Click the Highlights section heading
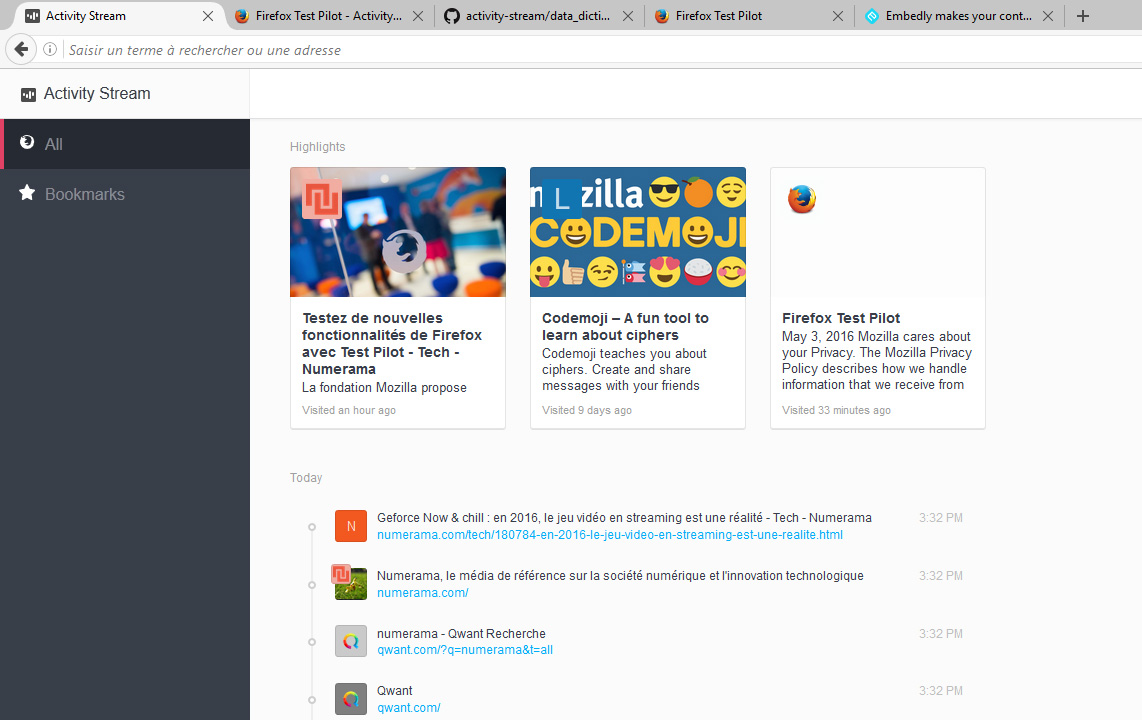Image resolution: width=1142 pixels, height=720 pixels. pos(318,147)
